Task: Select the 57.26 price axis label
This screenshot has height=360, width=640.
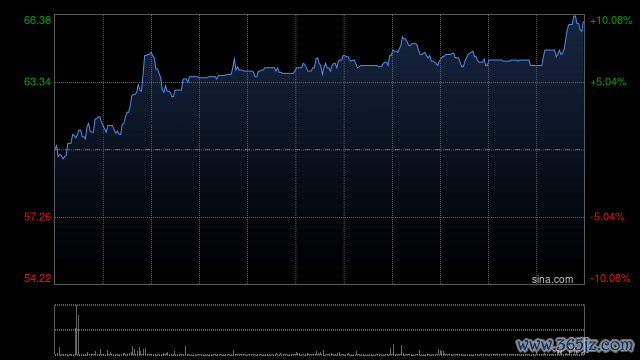Action: pyautogui.click(x=37, y=217)
